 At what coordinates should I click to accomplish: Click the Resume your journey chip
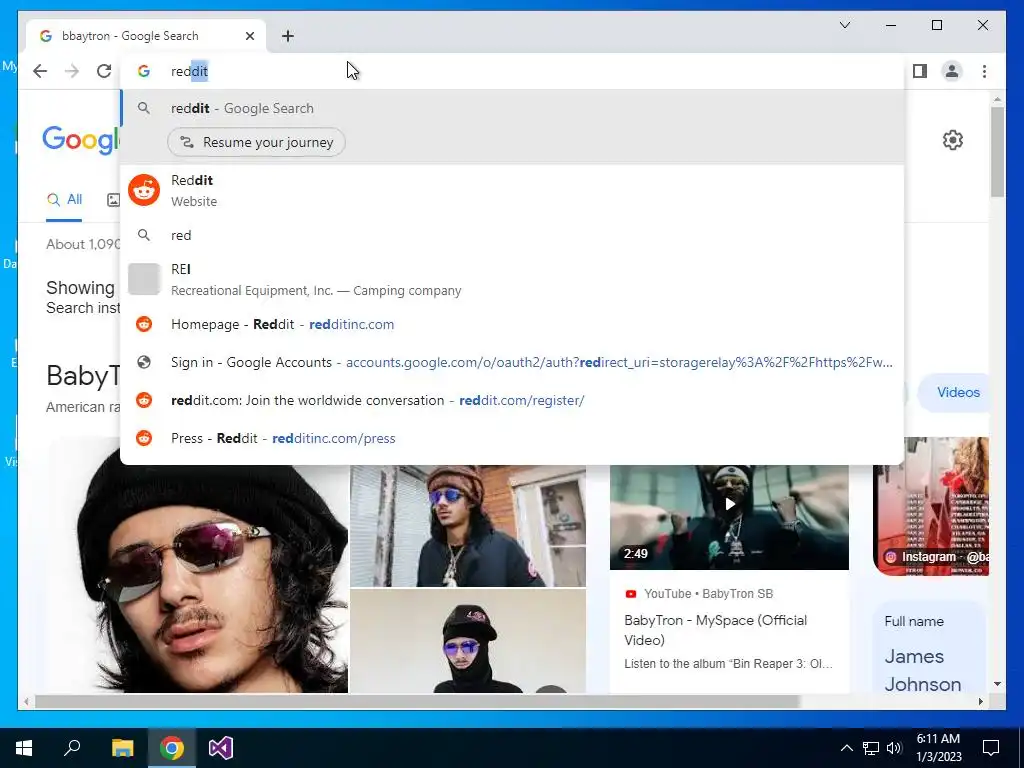pos(256,142)
